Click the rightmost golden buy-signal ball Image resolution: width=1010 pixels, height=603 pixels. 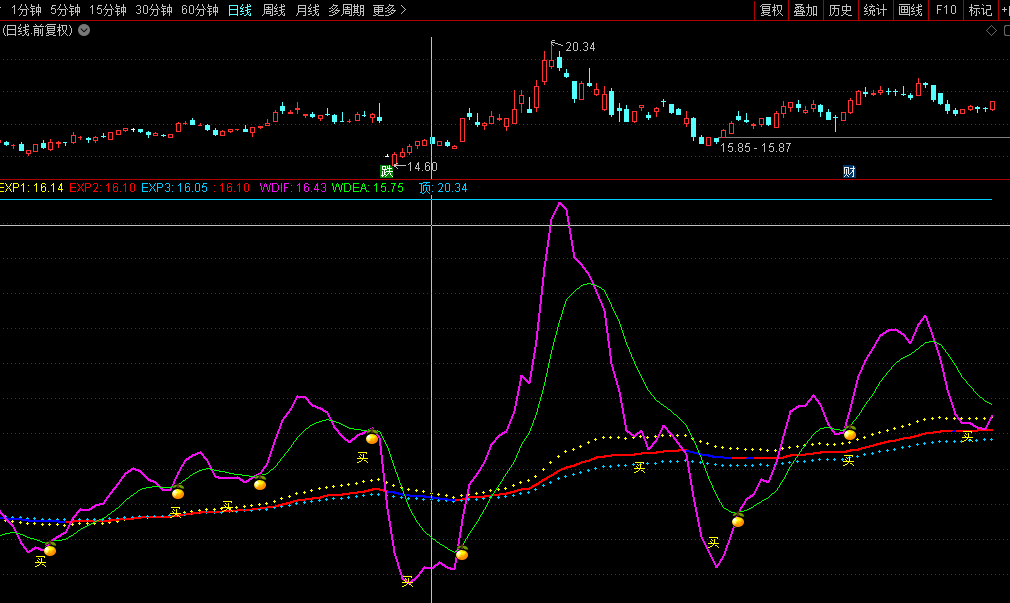[850, 434]
